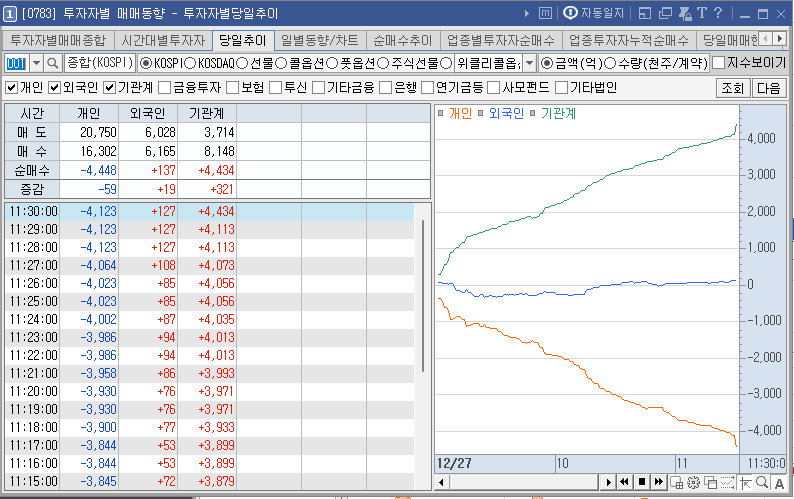Viewport: 794px width, 499px height.
Task: Click the chart rewind double-arrow button
Action: pyautogui.click(x=624, y=482)
